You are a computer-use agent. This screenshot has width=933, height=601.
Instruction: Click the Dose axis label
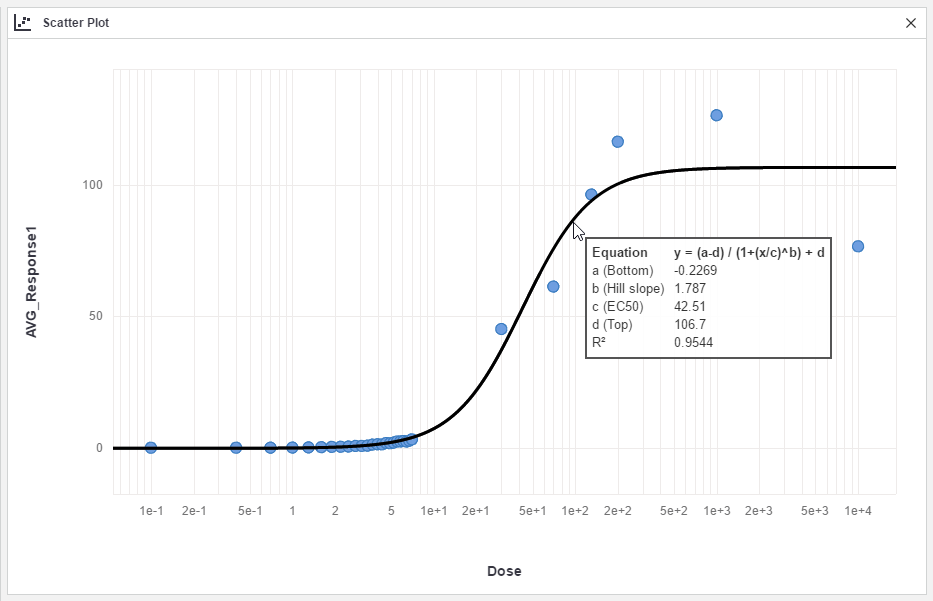pos(504,571)
